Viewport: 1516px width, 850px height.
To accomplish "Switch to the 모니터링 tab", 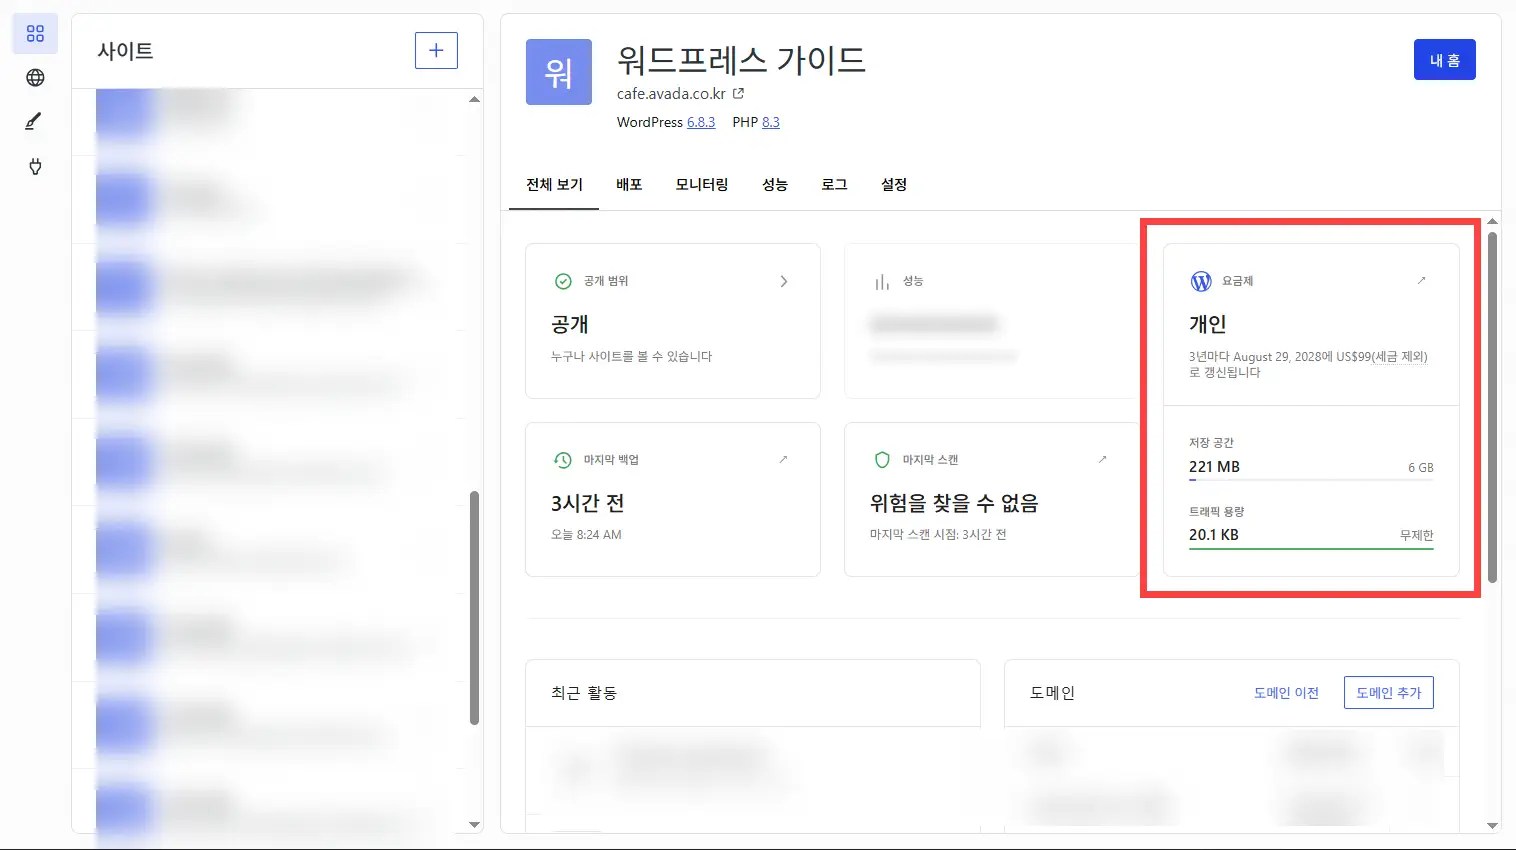I will (x=701, y=184).
